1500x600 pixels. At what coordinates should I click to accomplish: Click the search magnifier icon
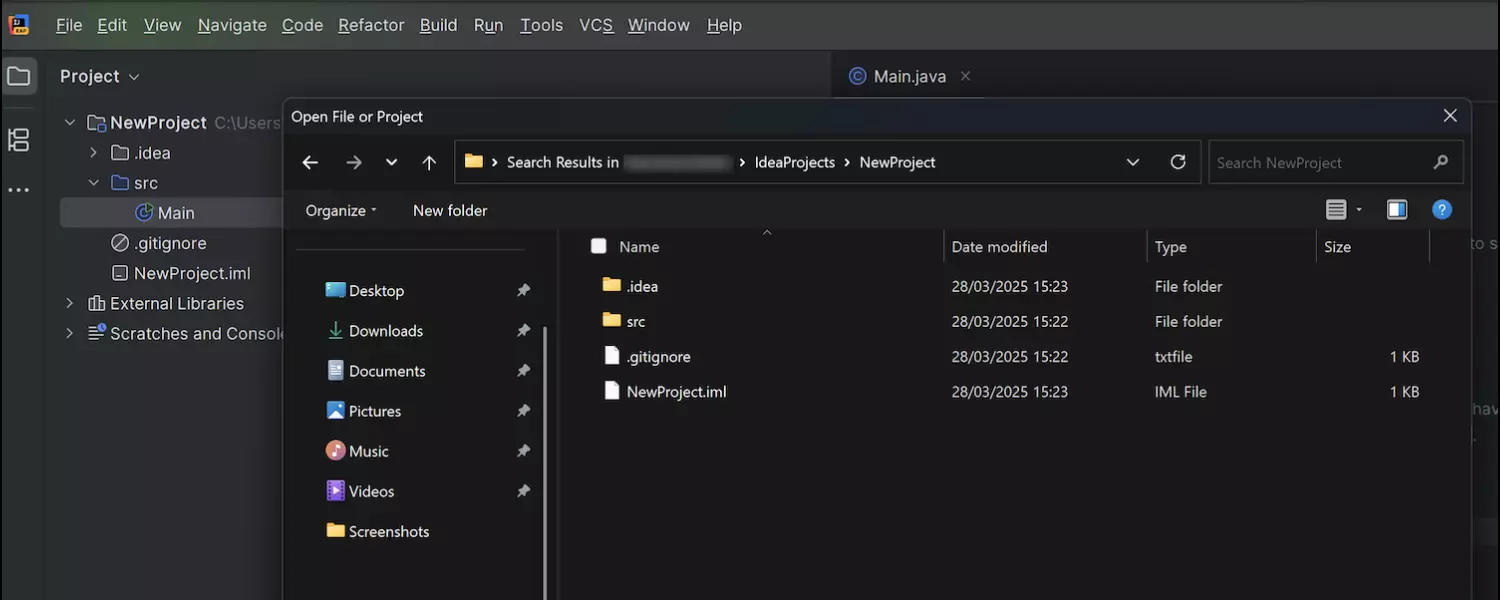pyautogui.click(x=1441, y=162)
